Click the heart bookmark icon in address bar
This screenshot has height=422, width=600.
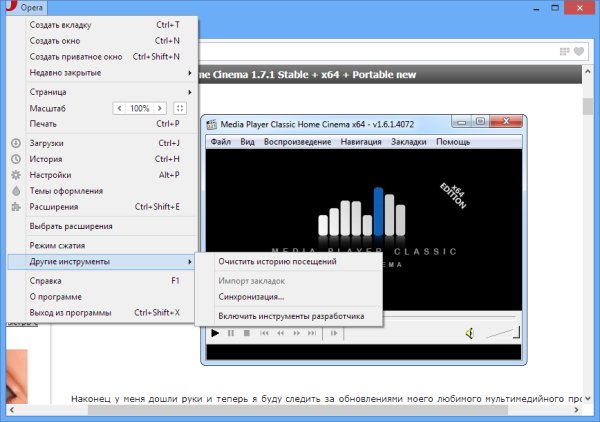pos(579,51)
